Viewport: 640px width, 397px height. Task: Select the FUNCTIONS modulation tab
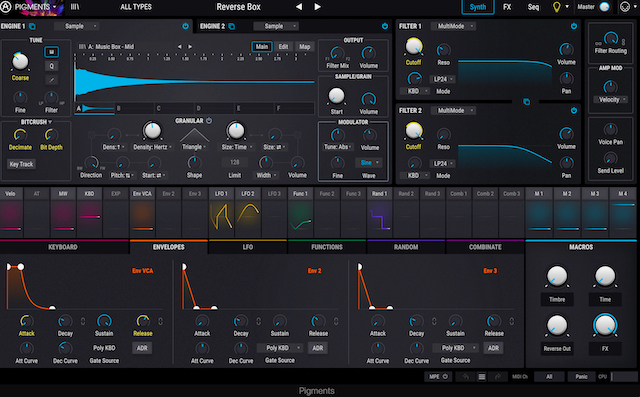click(x=327, y=247)
